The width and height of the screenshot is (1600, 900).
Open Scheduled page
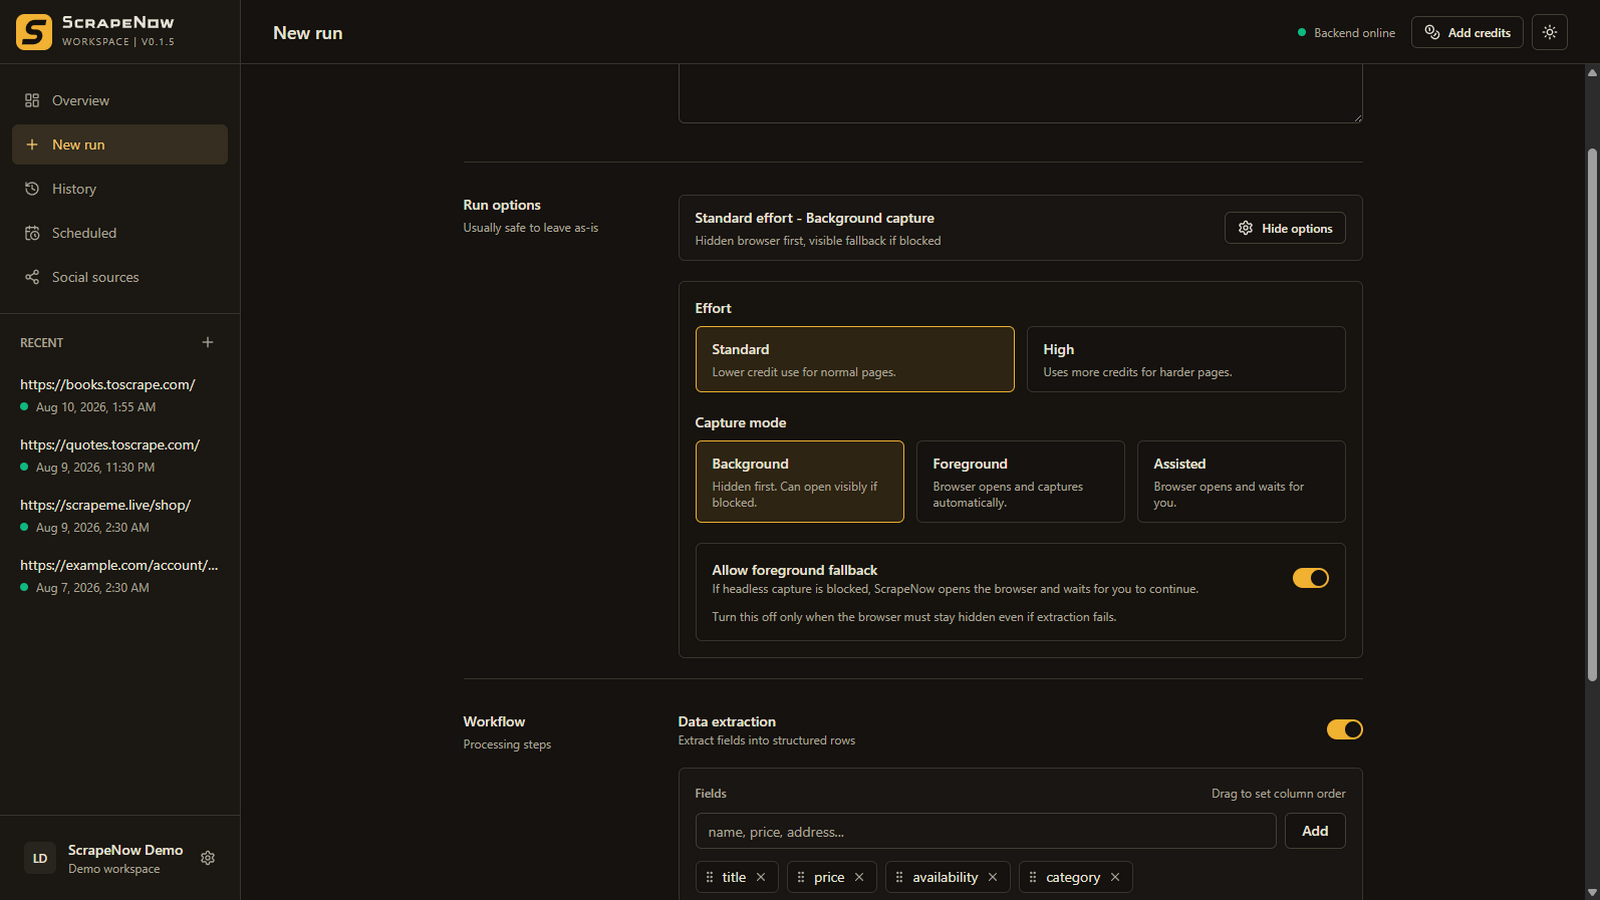click(x=120, y=233)
